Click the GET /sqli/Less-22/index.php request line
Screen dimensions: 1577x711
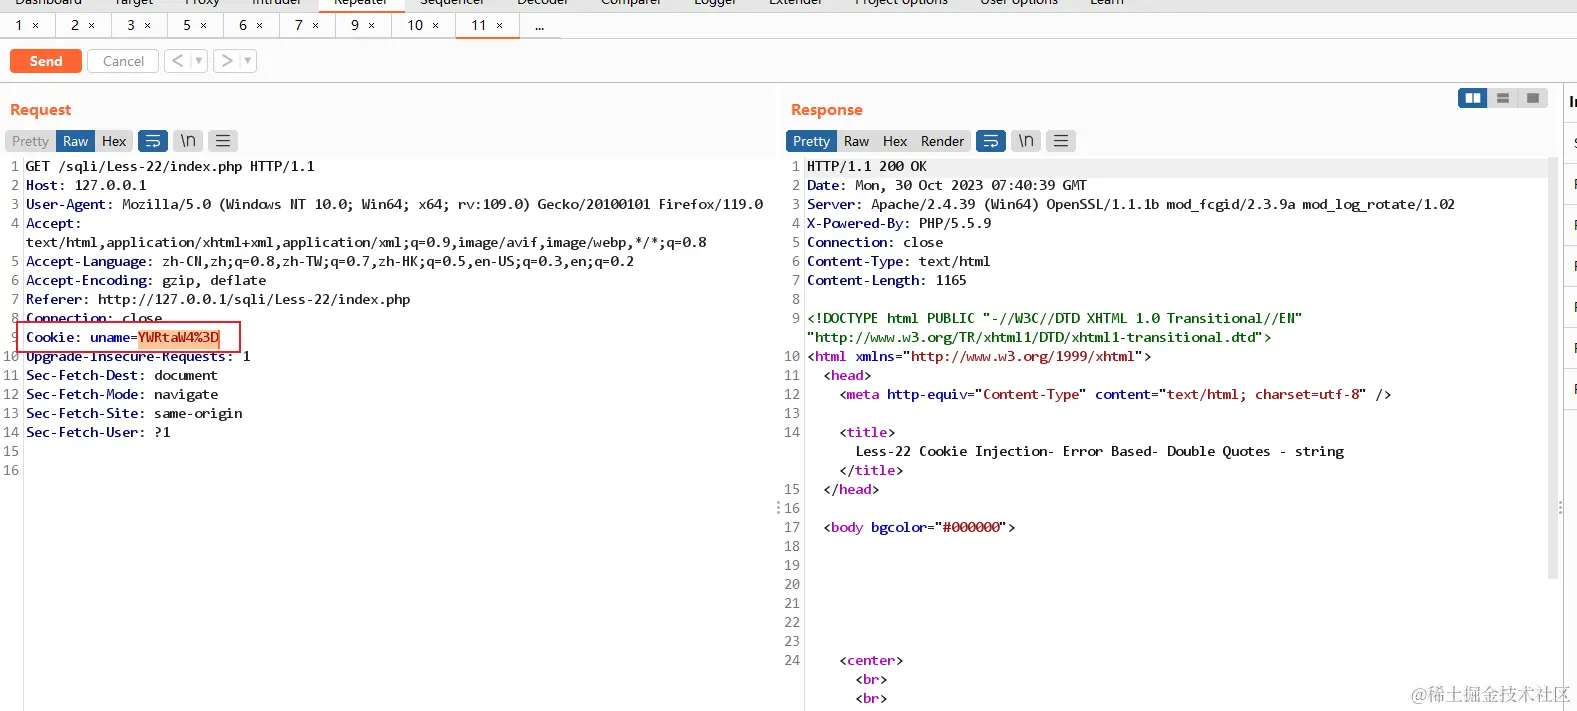point(170,166)
